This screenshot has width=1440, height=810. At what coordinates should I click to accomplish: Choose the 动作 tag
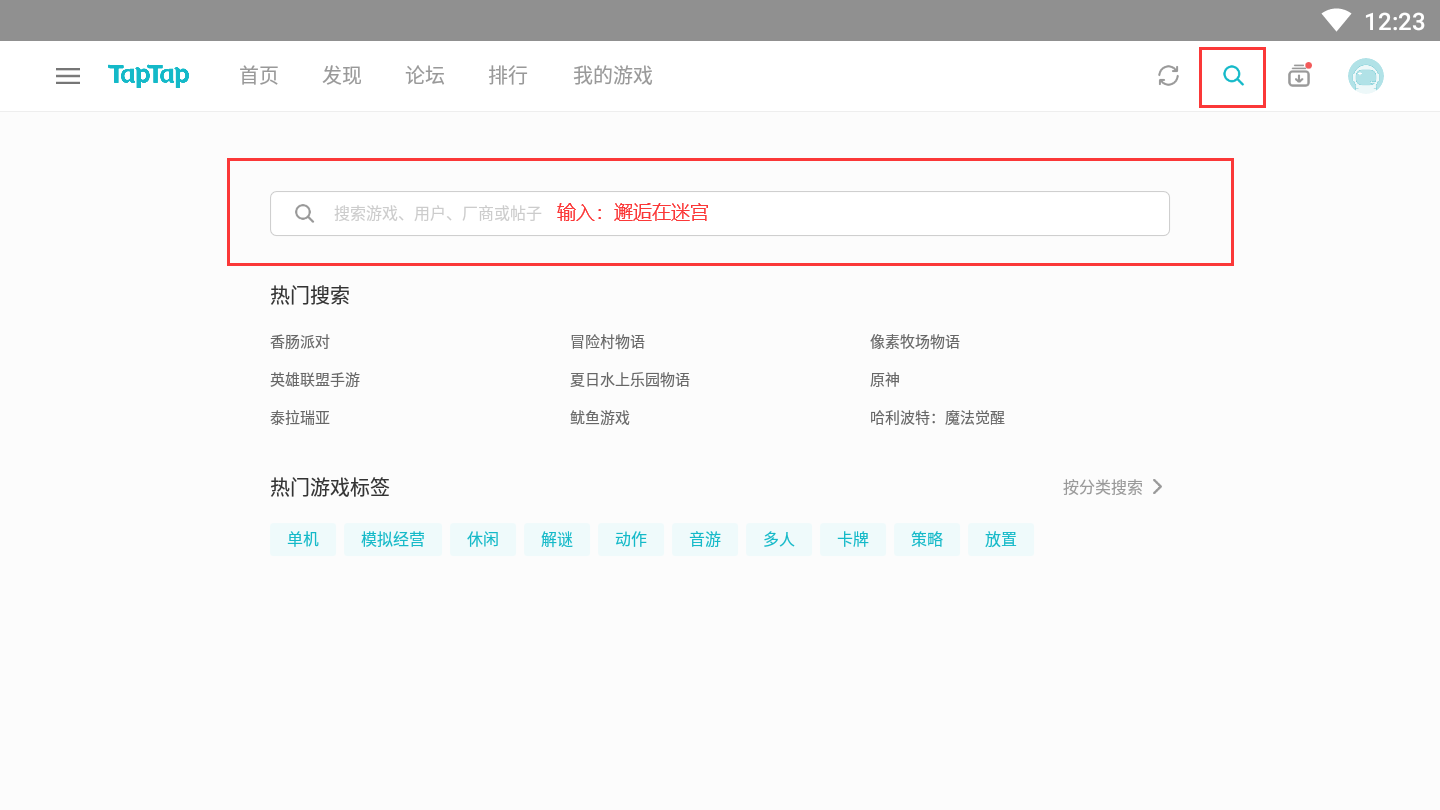pyautogui.click(x=631, y=539)
